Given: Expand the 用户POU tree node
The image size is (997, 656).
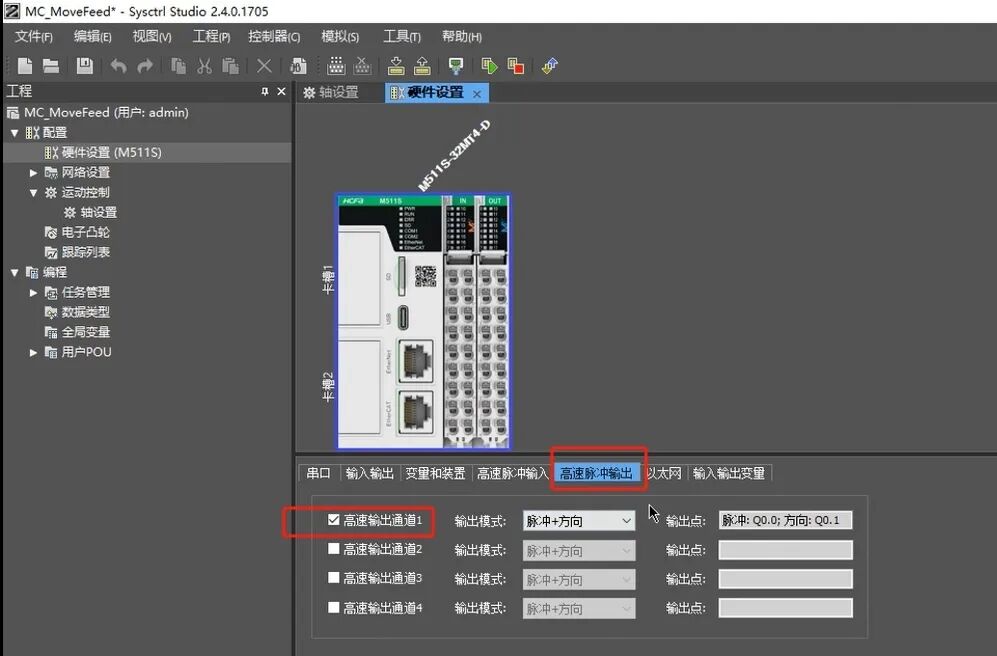Looking at the screenshot, I should pyautogui.click(x=34, y=352).
